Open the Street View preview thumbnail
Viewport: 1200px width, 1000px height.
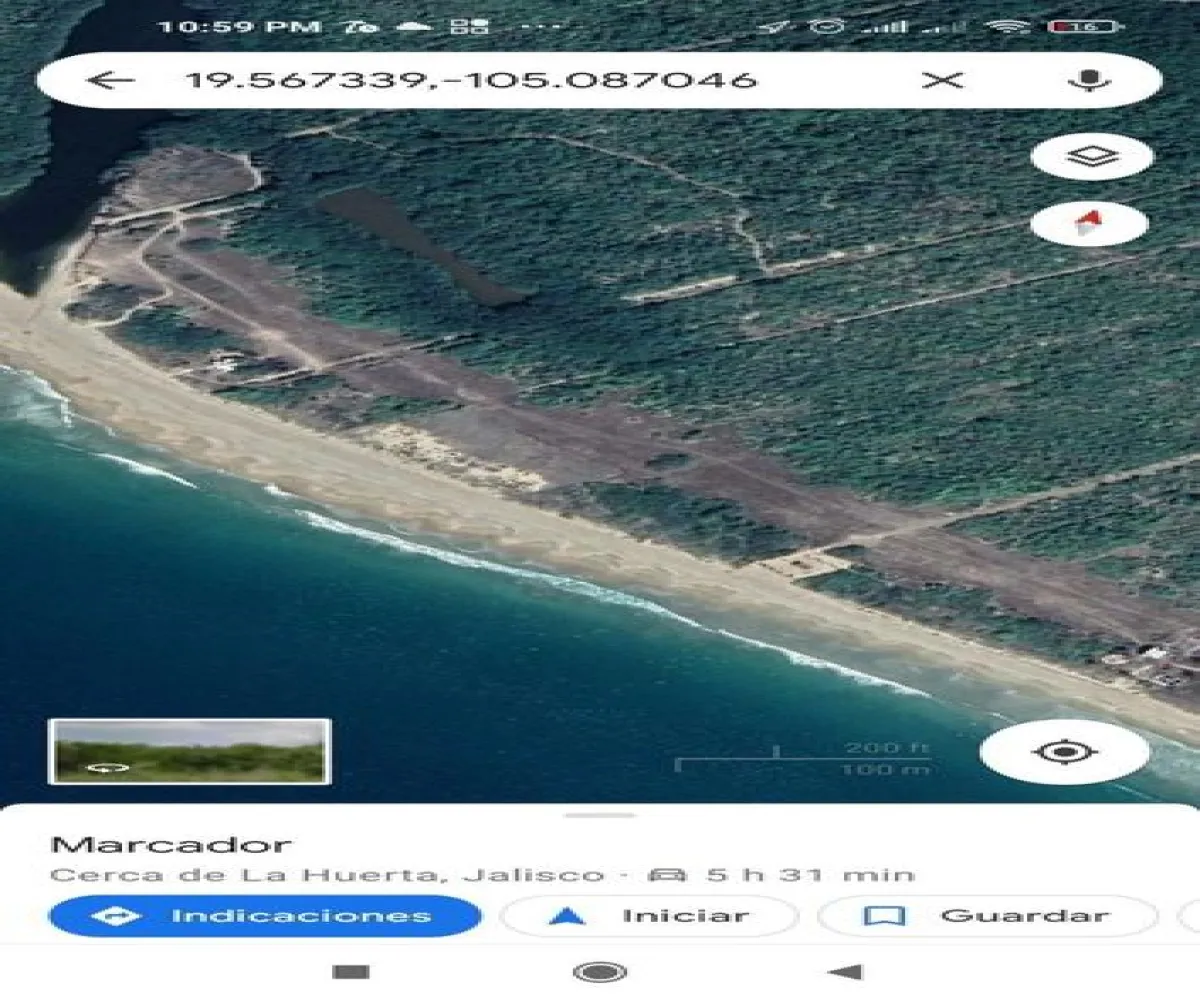pos(189,751)
